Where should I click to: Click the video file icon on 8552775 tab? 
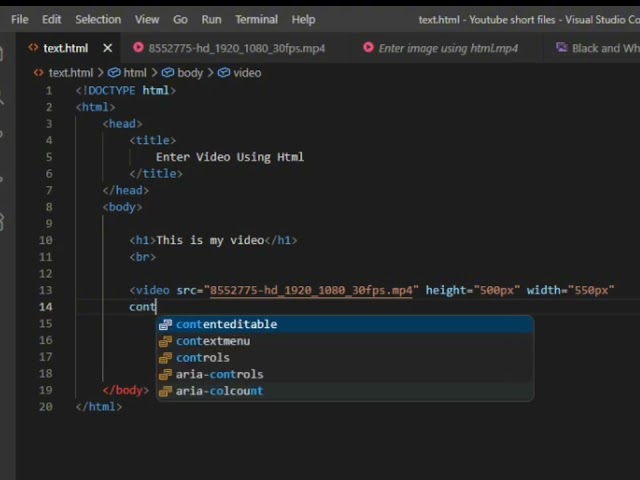click(x=138, y=48)
